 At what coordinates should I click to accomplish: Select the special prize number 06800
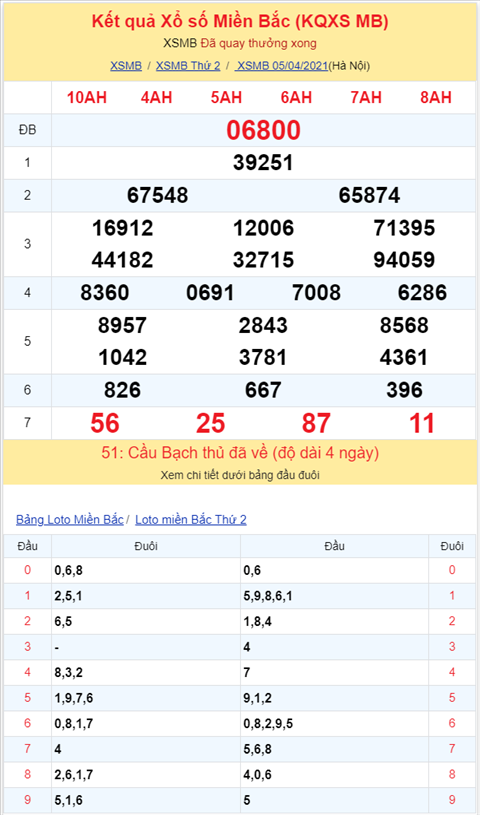(263, 130)
